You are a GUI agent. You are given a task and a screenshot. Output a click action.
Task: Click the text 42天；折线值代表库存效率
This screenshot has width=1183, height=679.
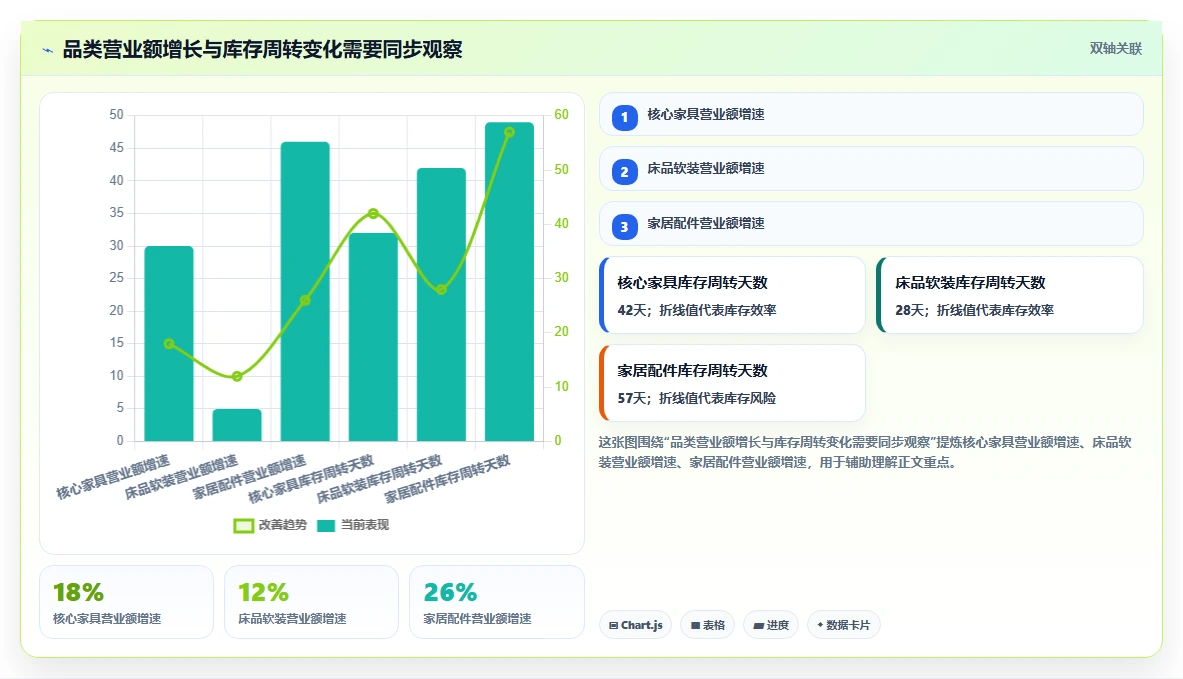[696, 310]
